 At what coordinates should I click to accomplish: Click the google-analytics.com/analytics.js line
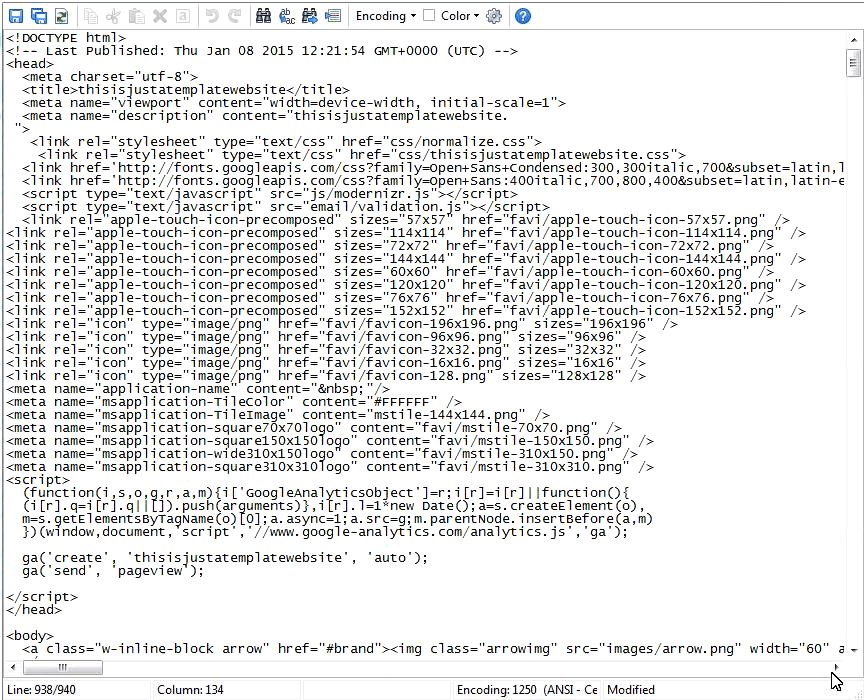(x=325, y=532)
